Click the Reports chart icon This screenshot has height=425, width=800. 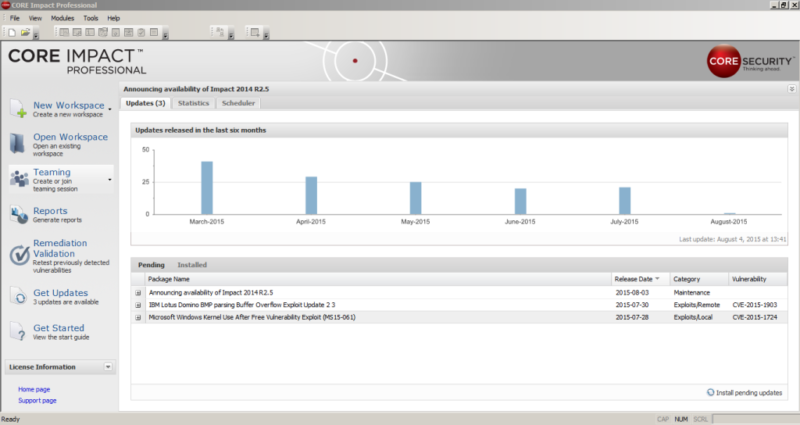click(x=19, y=215)
